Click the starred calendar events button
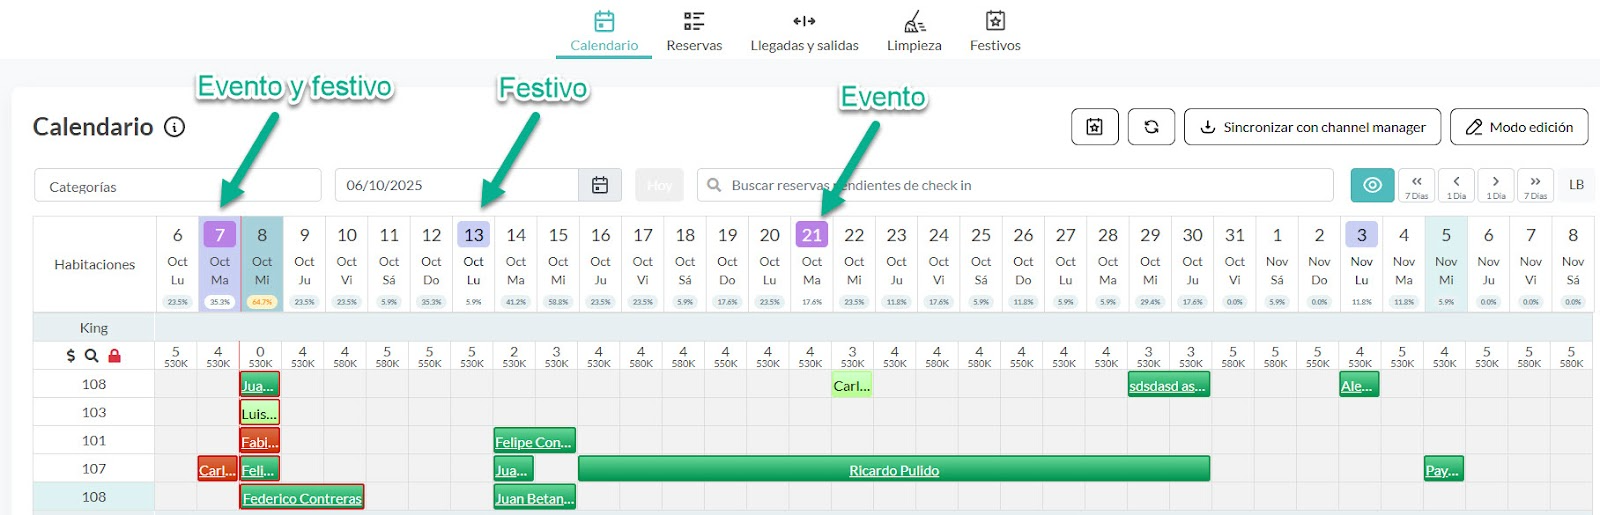This screenshot has width=1600, height=515. pos(1095,127)
